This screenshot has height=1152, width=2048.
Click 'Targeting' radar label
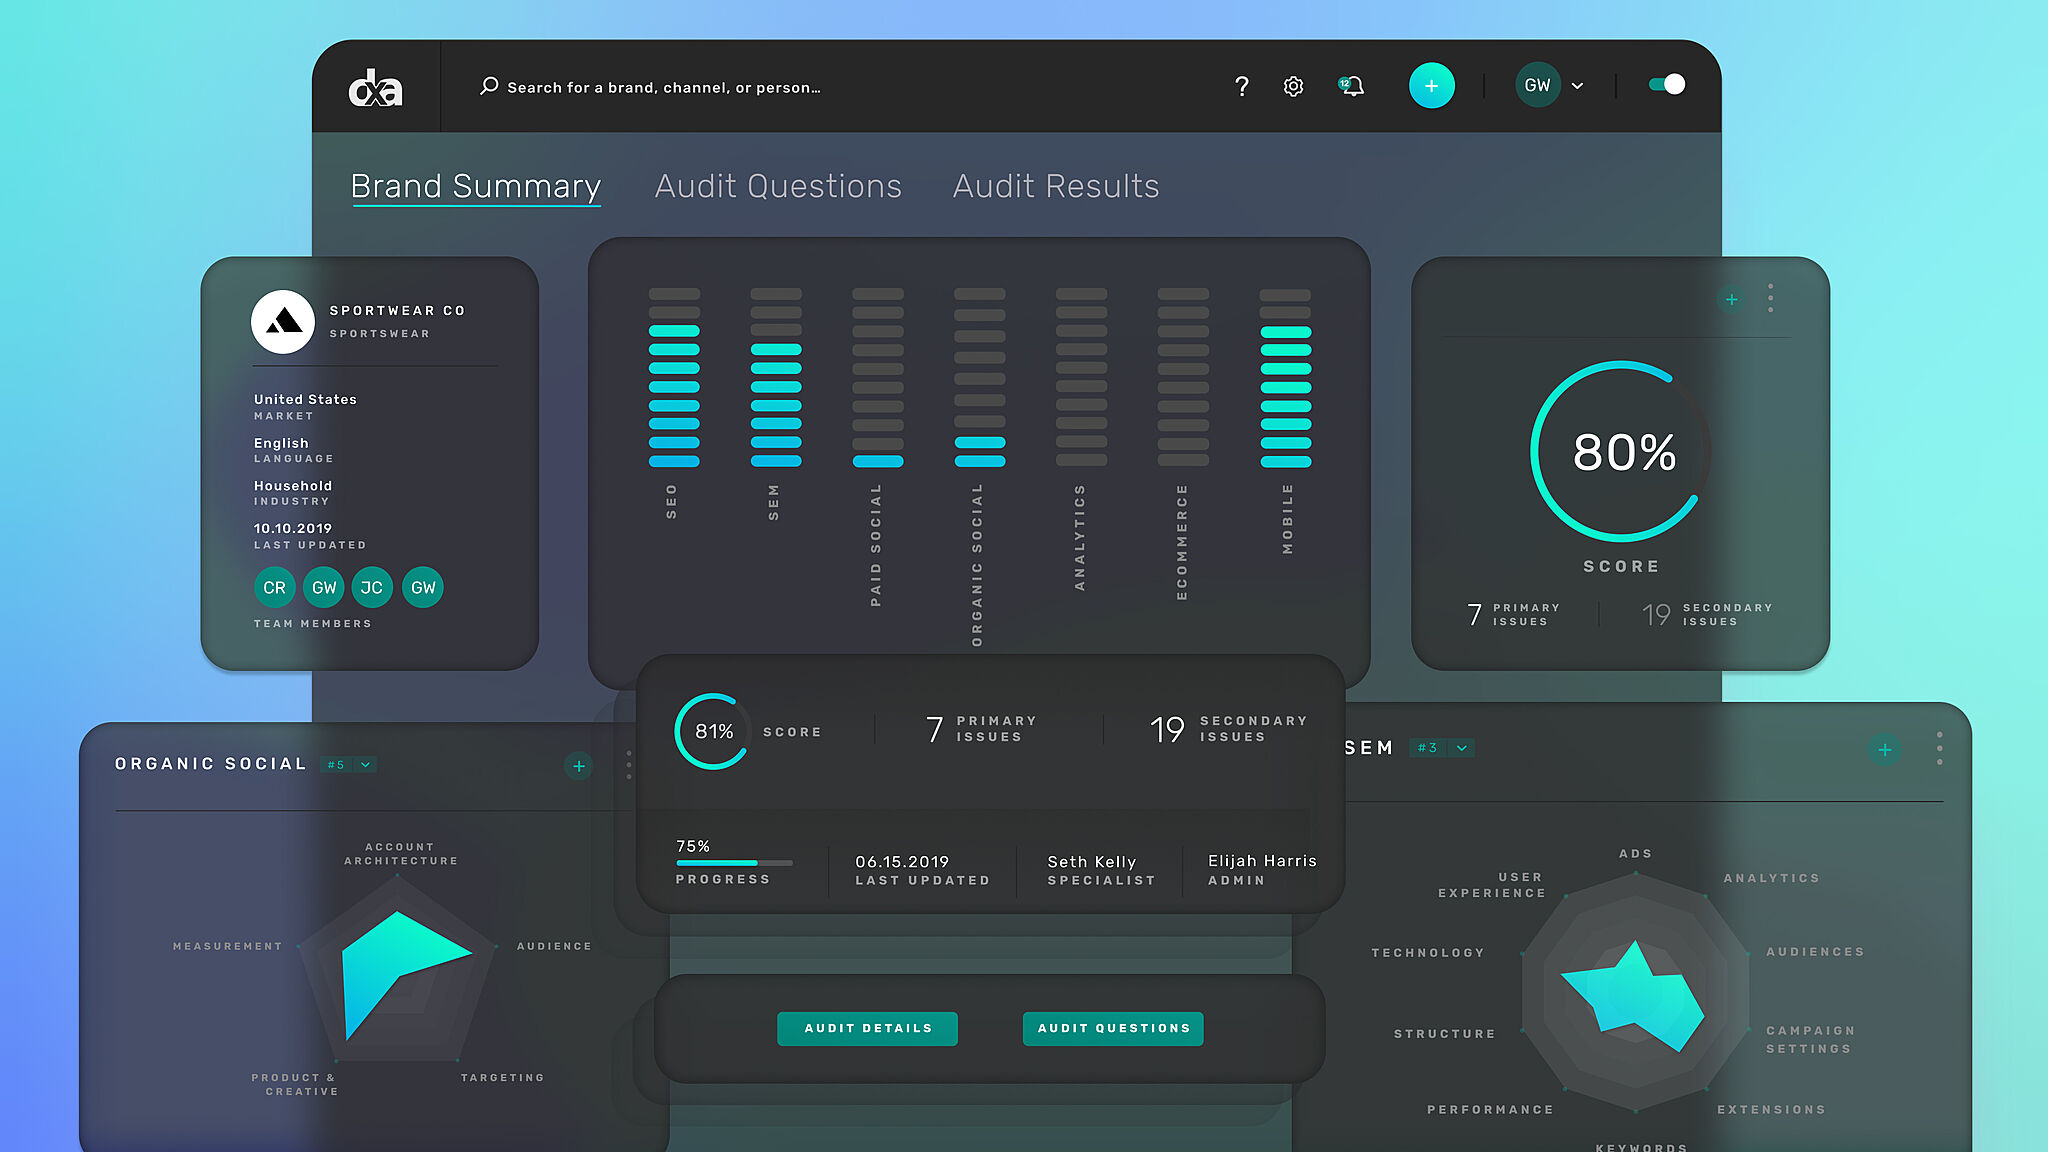point(503,1078)
